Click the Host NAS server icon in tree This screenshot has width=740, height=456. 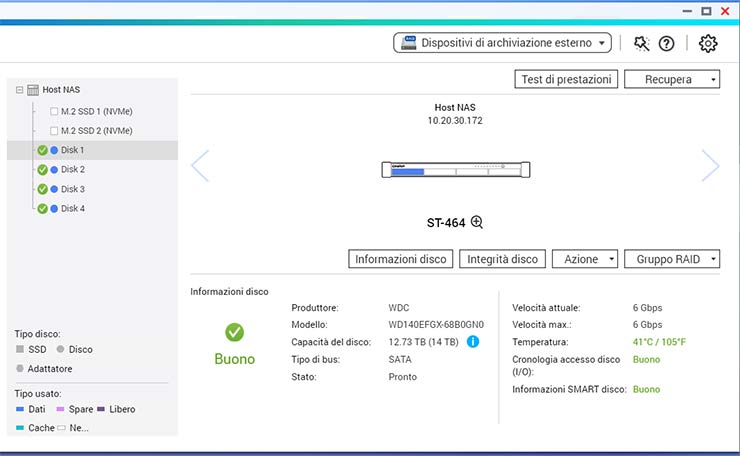coord(33,90)
